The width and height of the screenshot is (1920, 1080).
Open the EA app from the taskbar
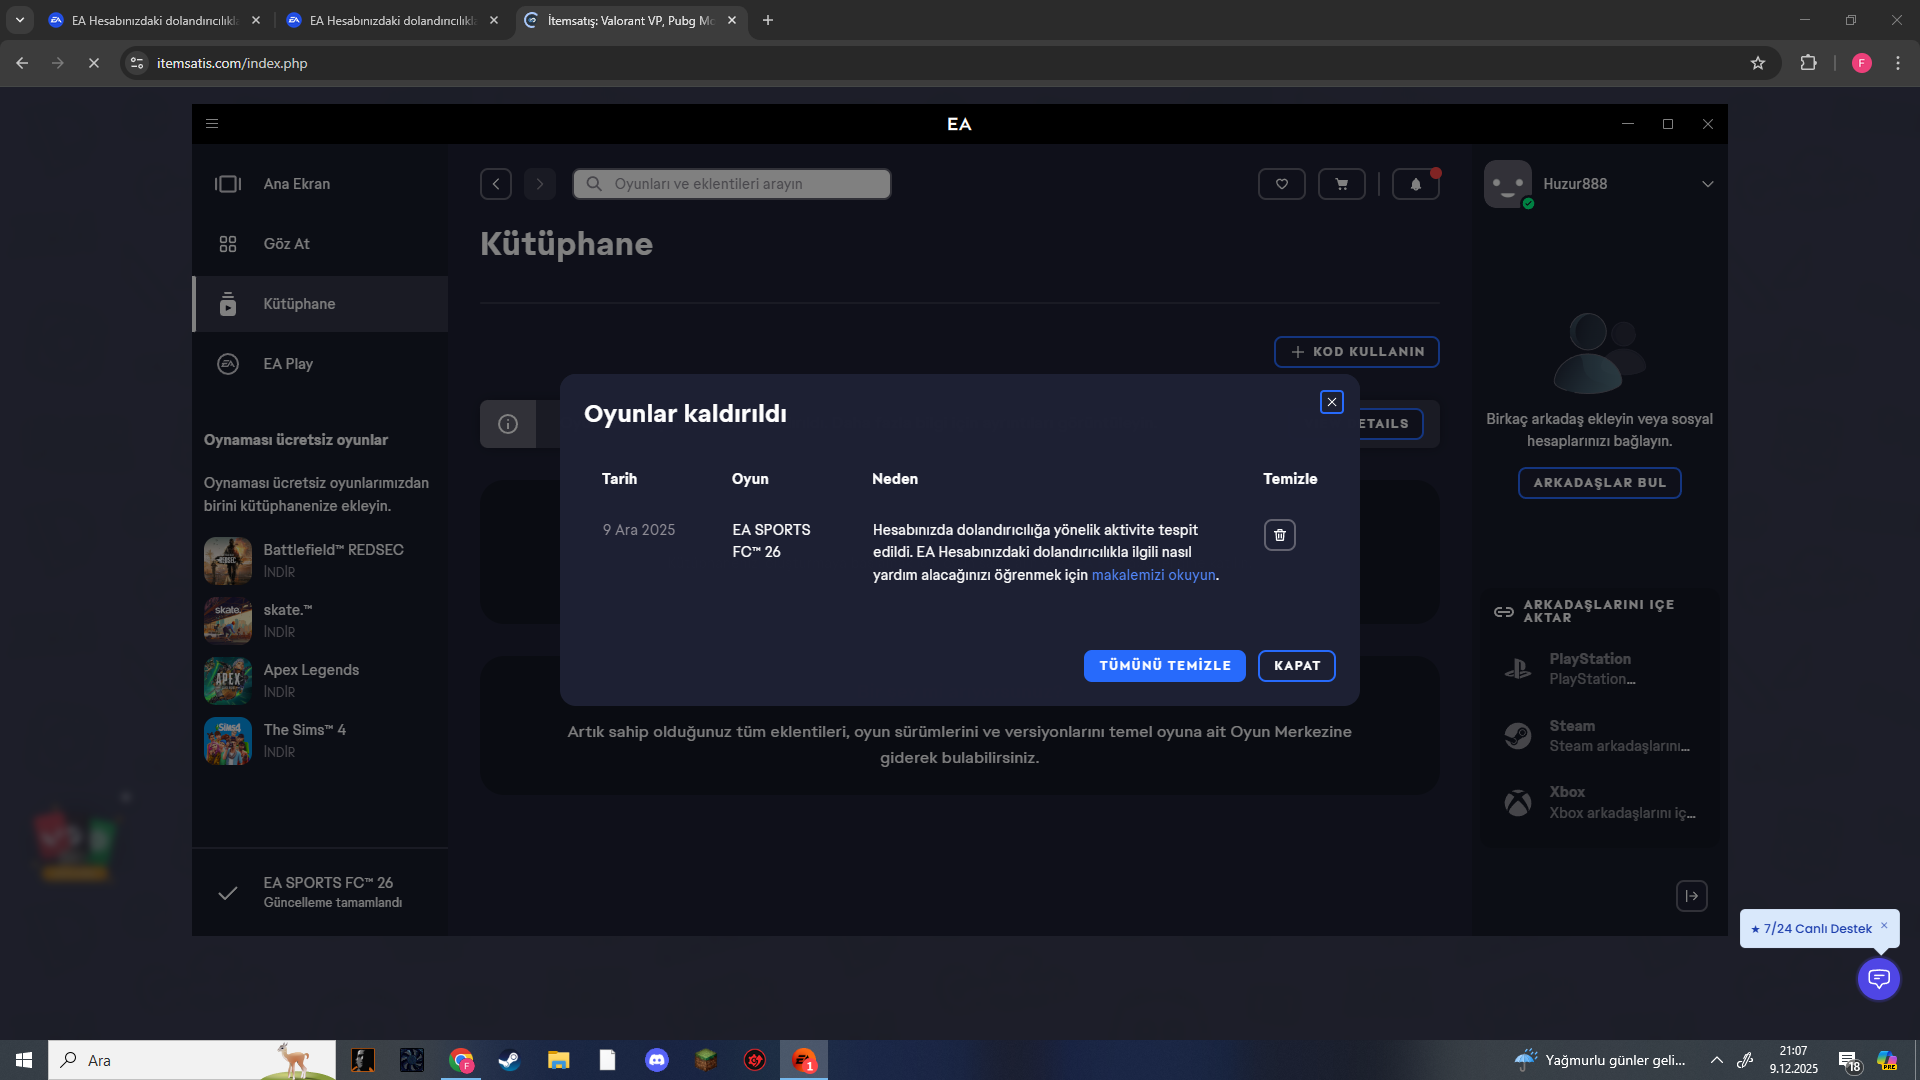(x=804, y=1060)
